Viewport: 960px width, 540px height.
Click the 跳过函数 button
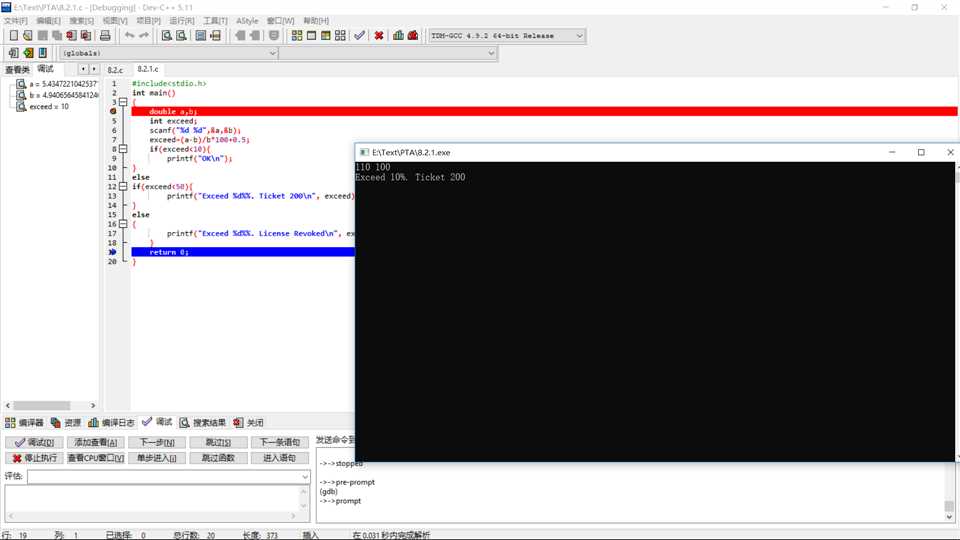(218, 458)
